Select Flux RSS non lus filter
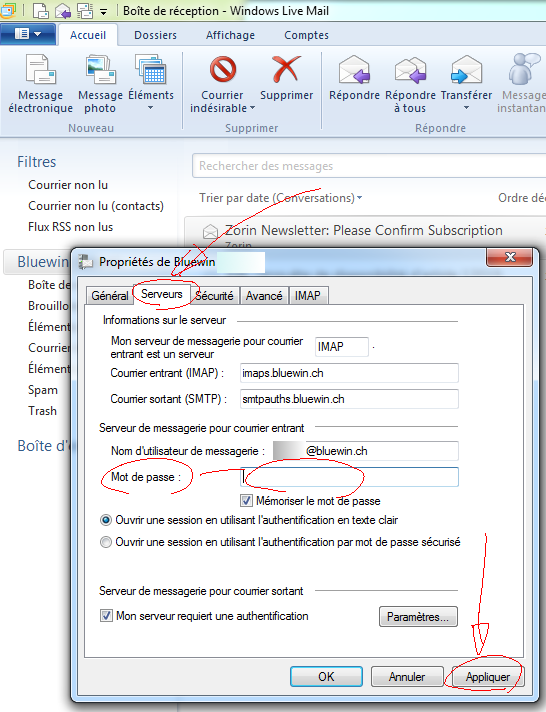Image resolution: width=546 pixels, height=712 pixels. pos(70,227)
